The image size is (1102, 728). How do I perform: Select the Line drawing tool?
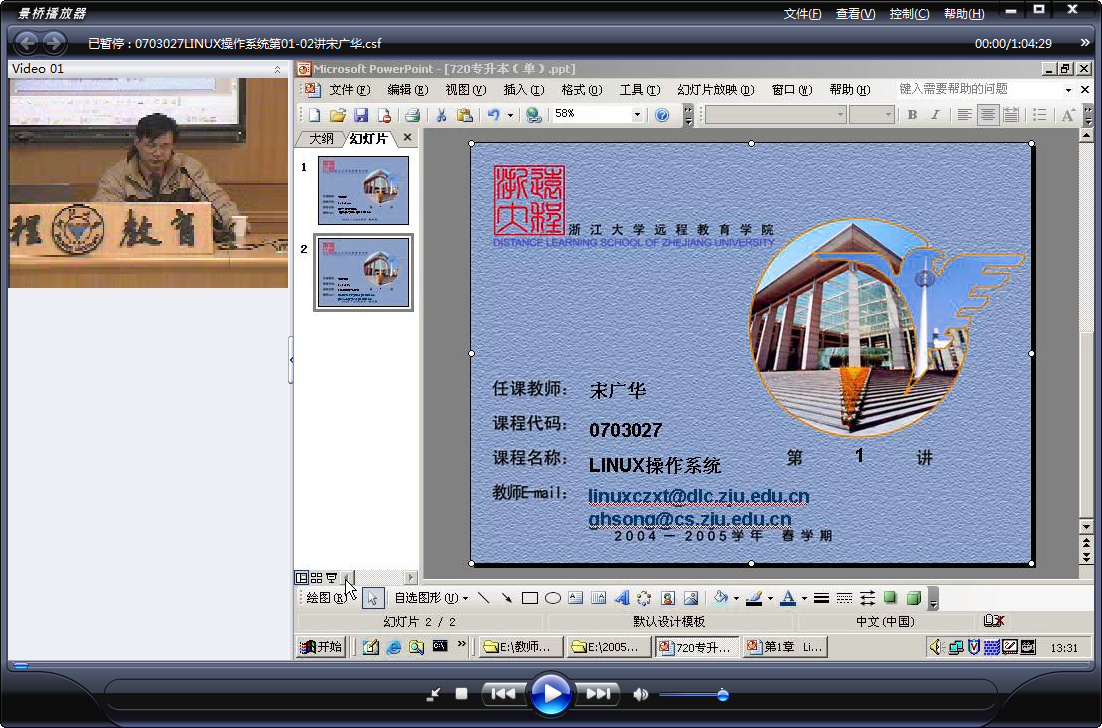point(484,598)
